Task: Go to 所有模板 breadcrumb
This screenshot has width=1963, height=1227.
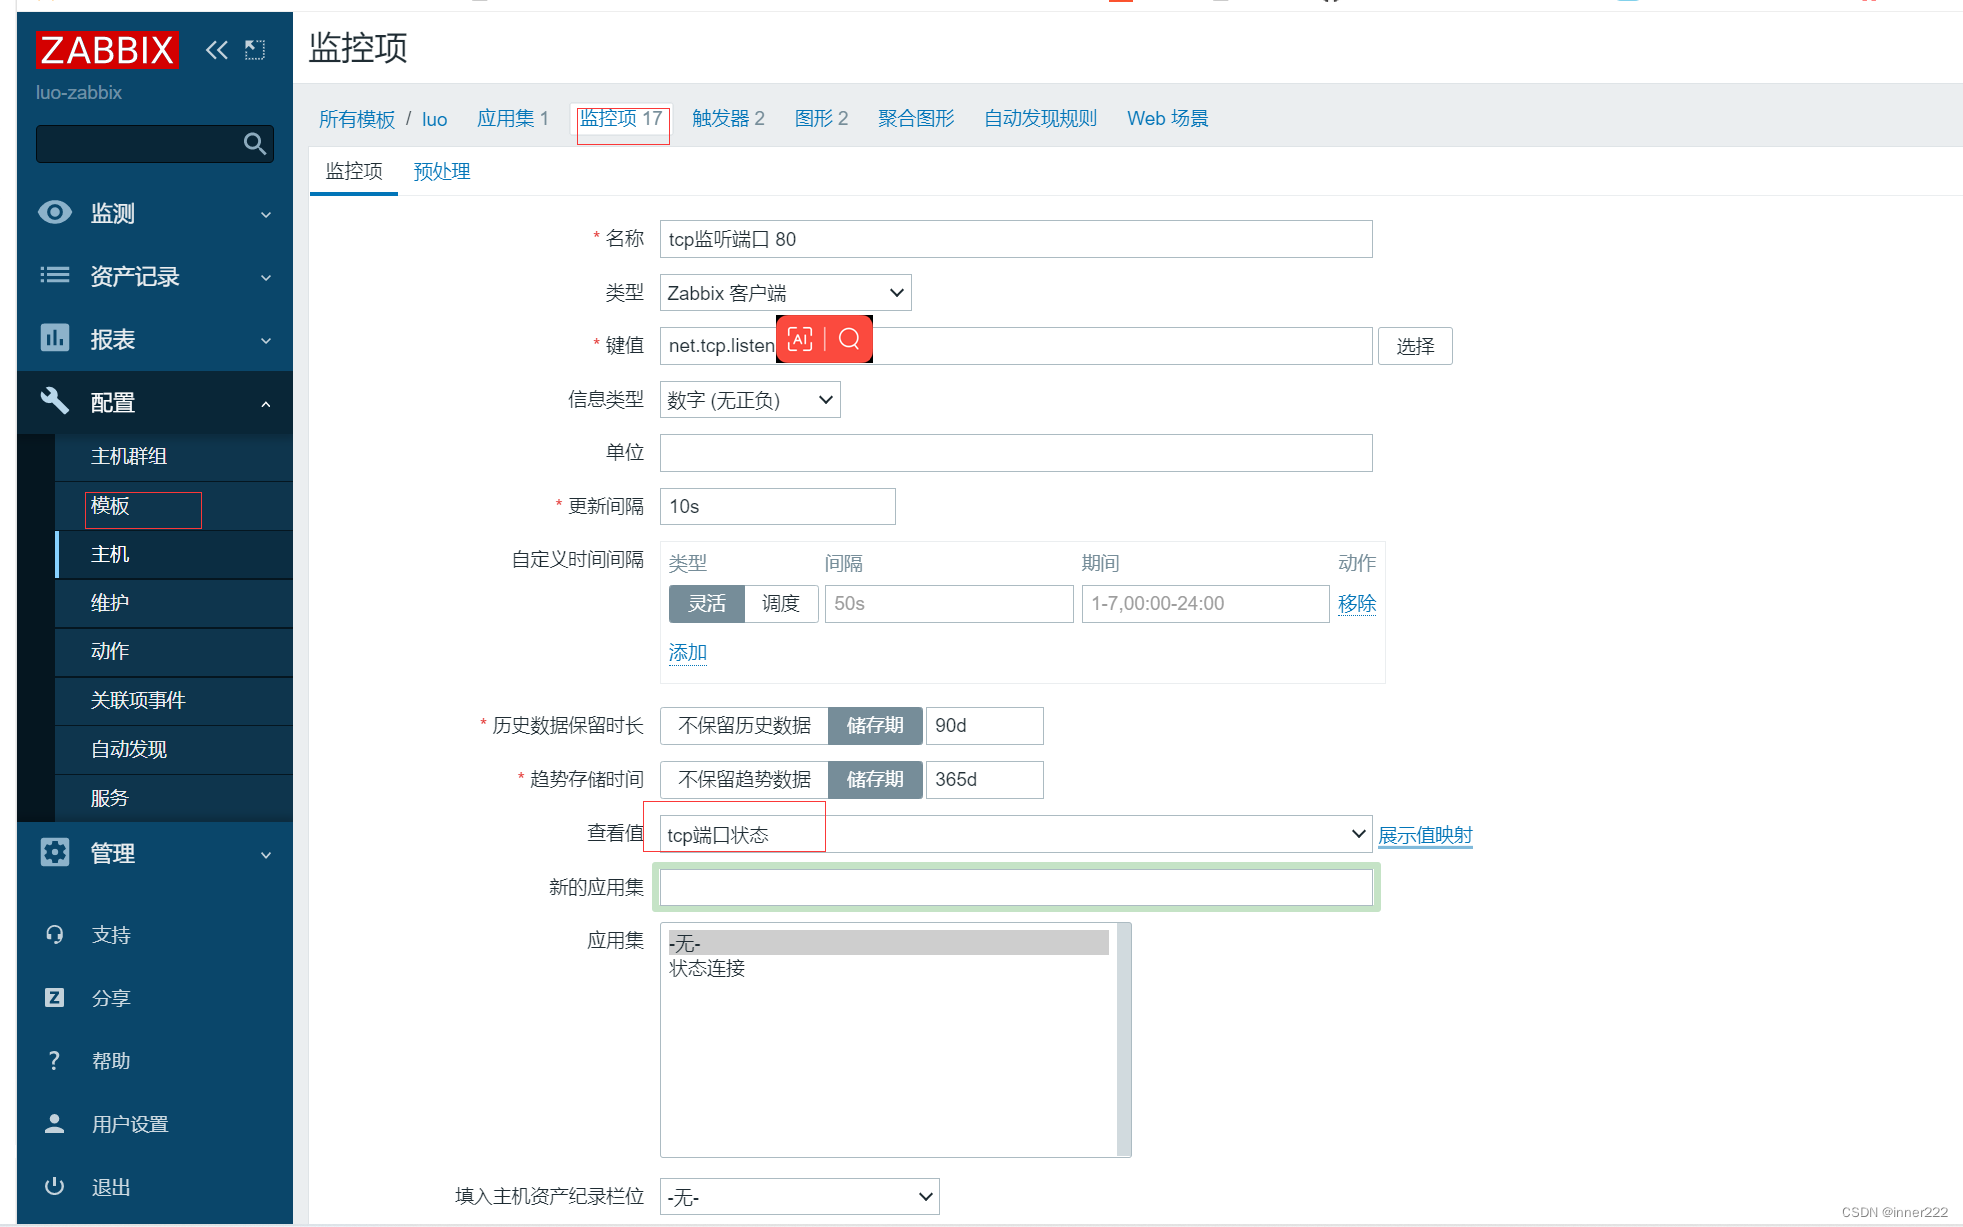Action: (356, 119)
